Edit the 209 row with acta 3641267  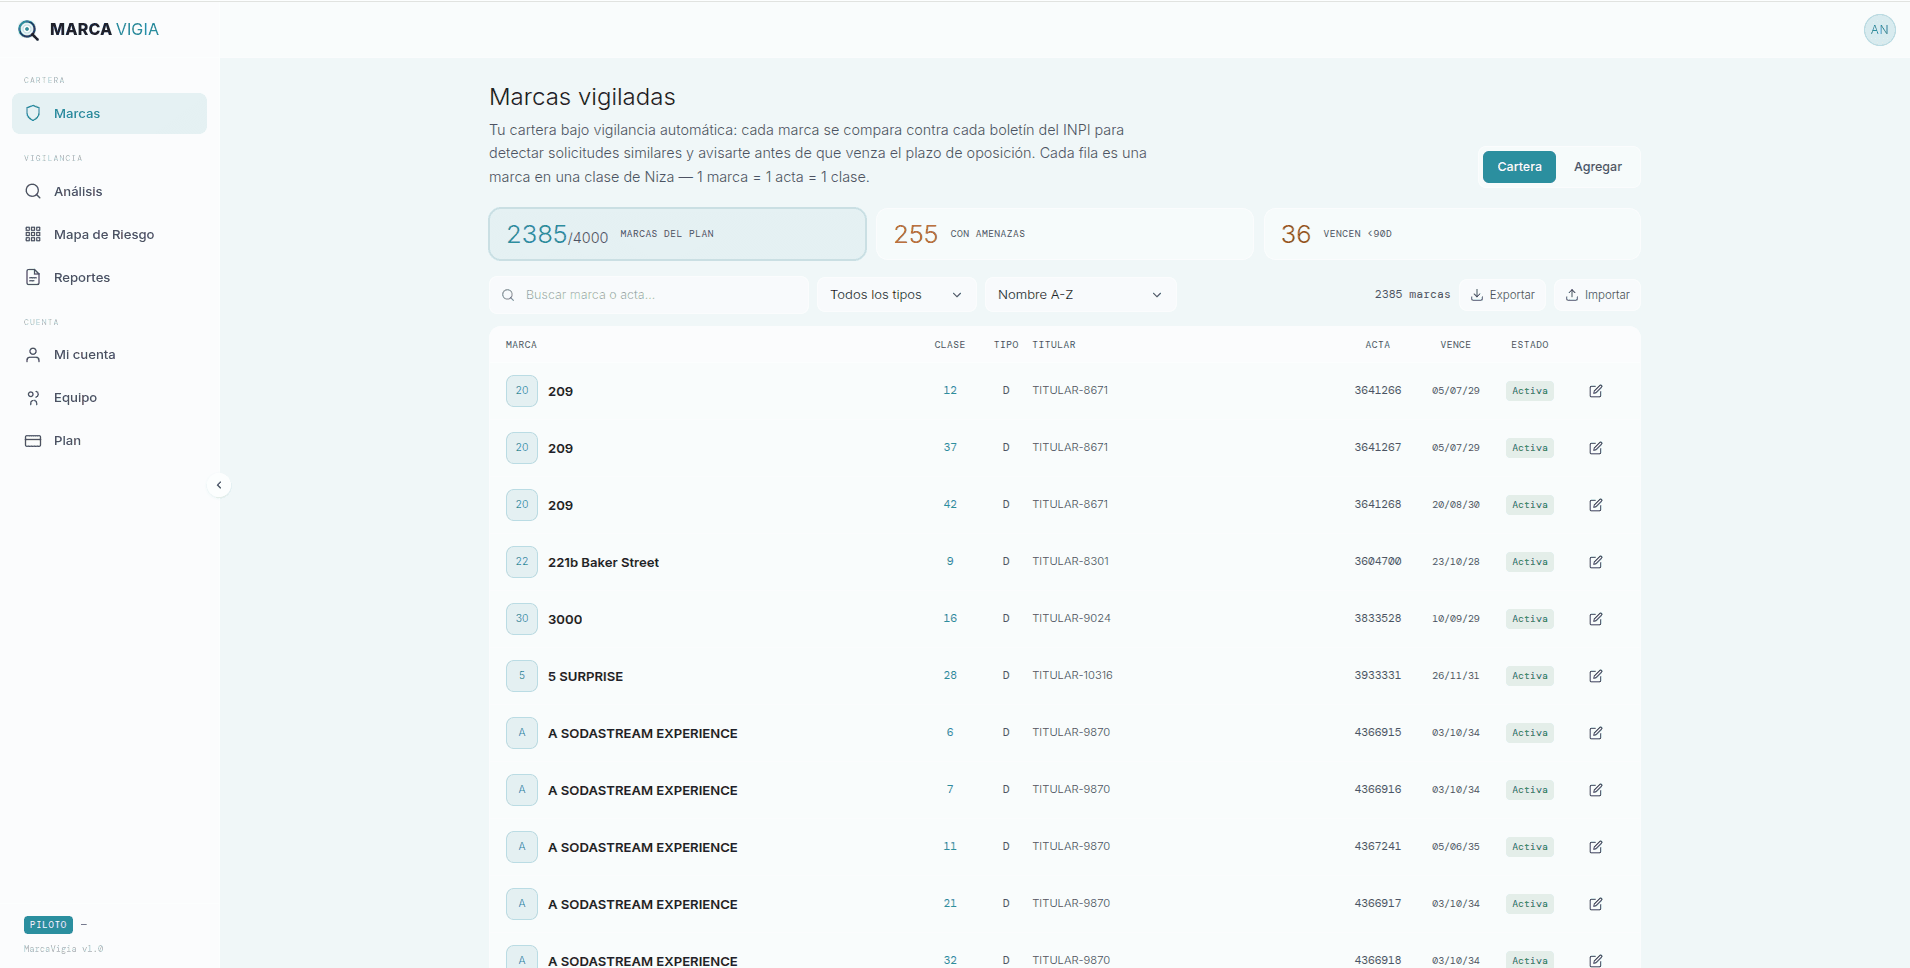point(1596,448)
